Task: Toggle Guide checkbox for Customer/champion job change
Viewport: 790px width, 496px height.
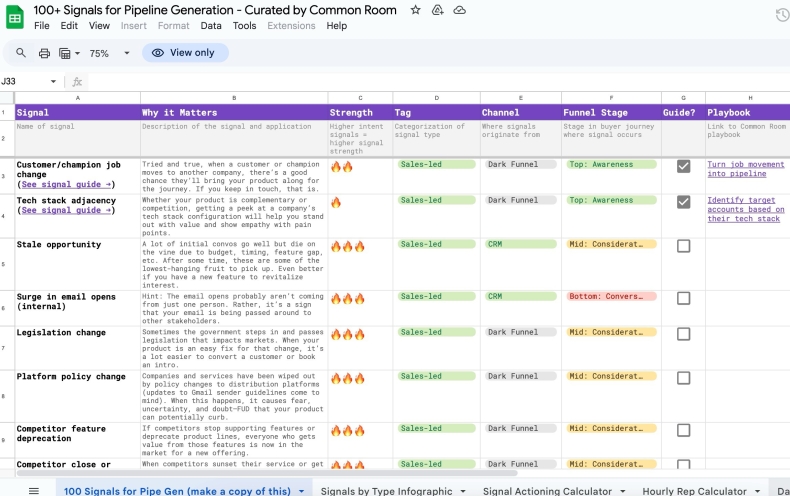Action: click(x=683, y=166)
